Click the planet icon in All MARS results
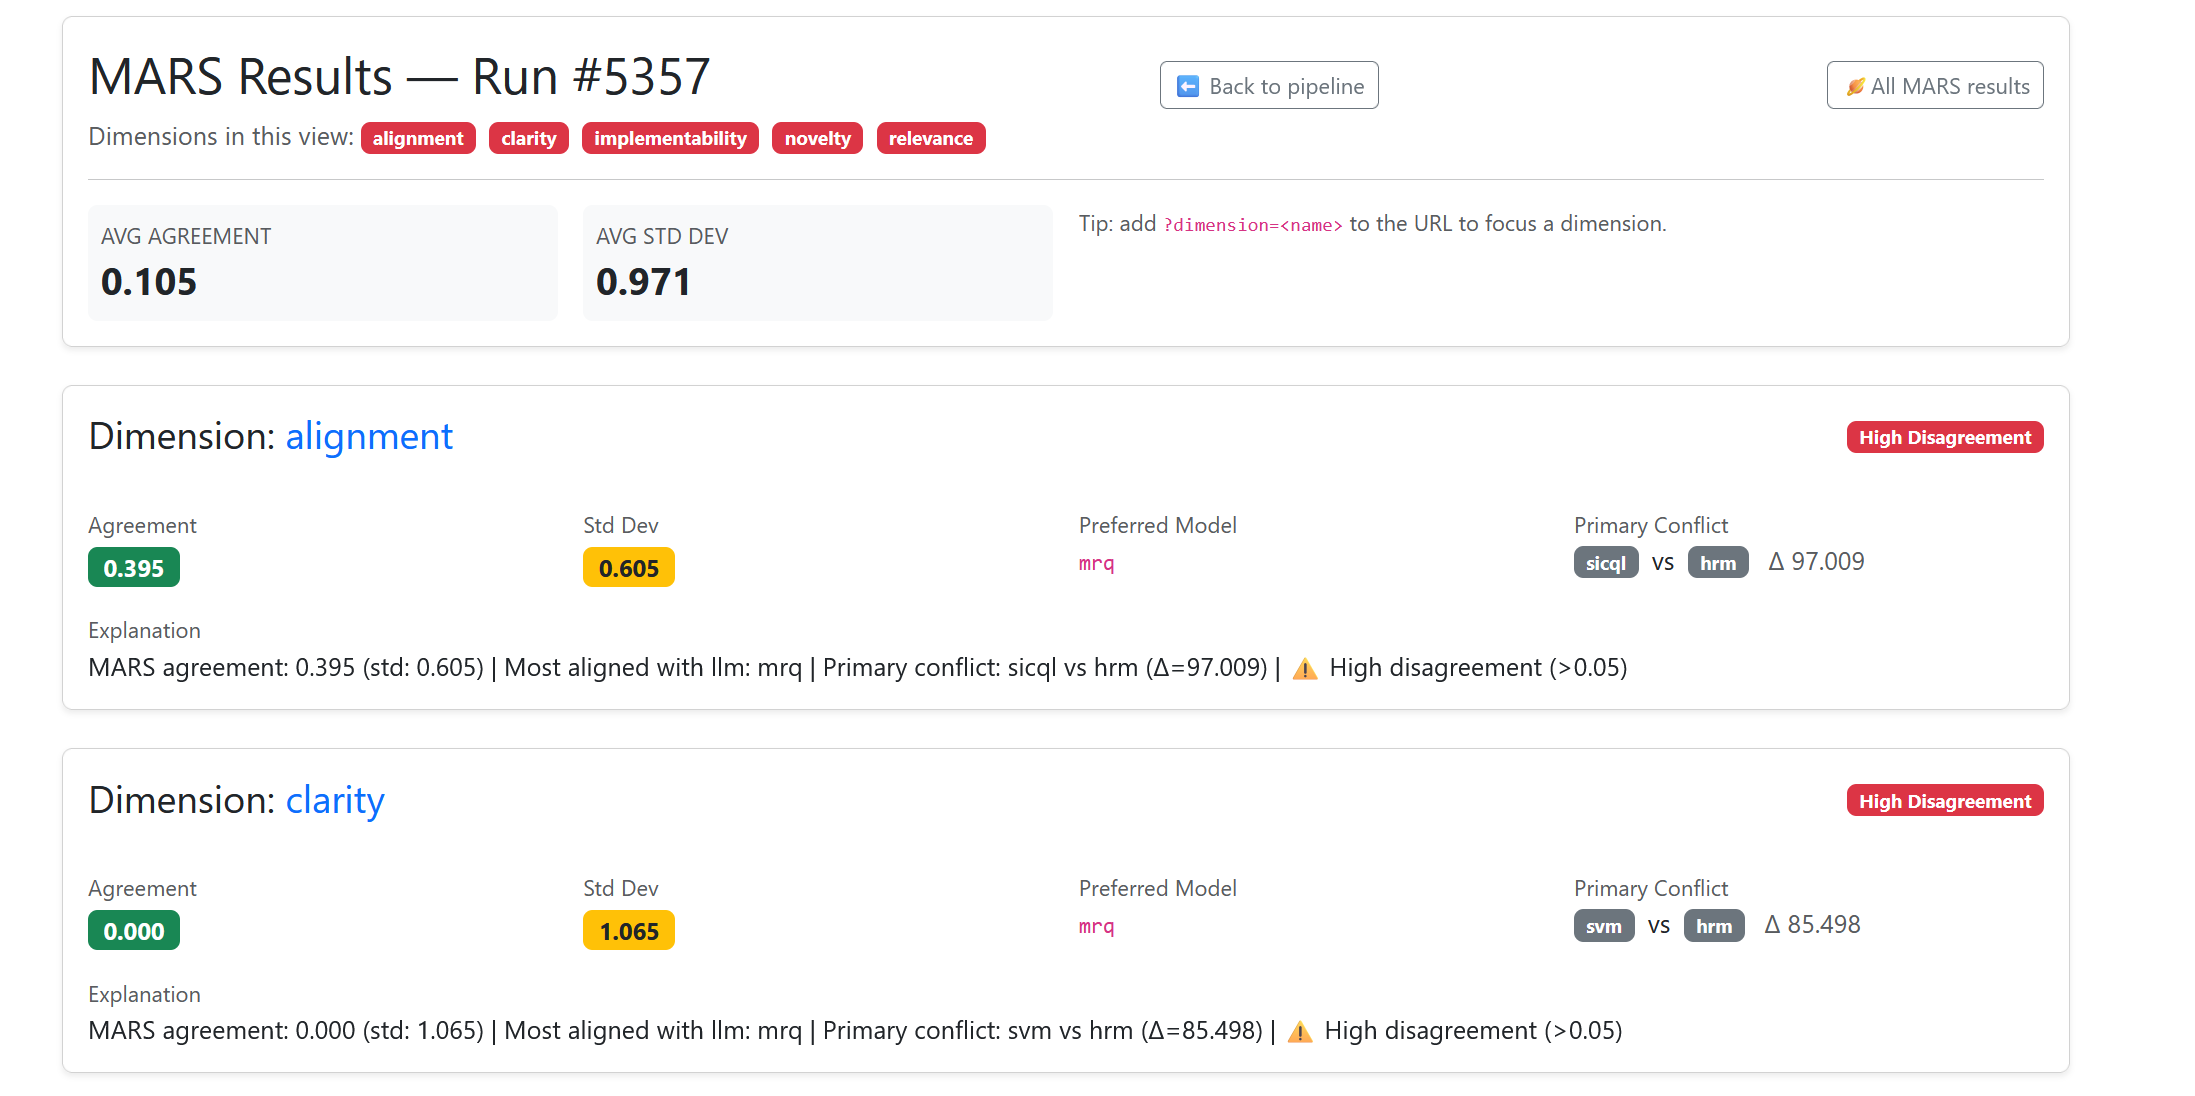Viewport: 2195px width, 1096px height. click(1855, 86)
